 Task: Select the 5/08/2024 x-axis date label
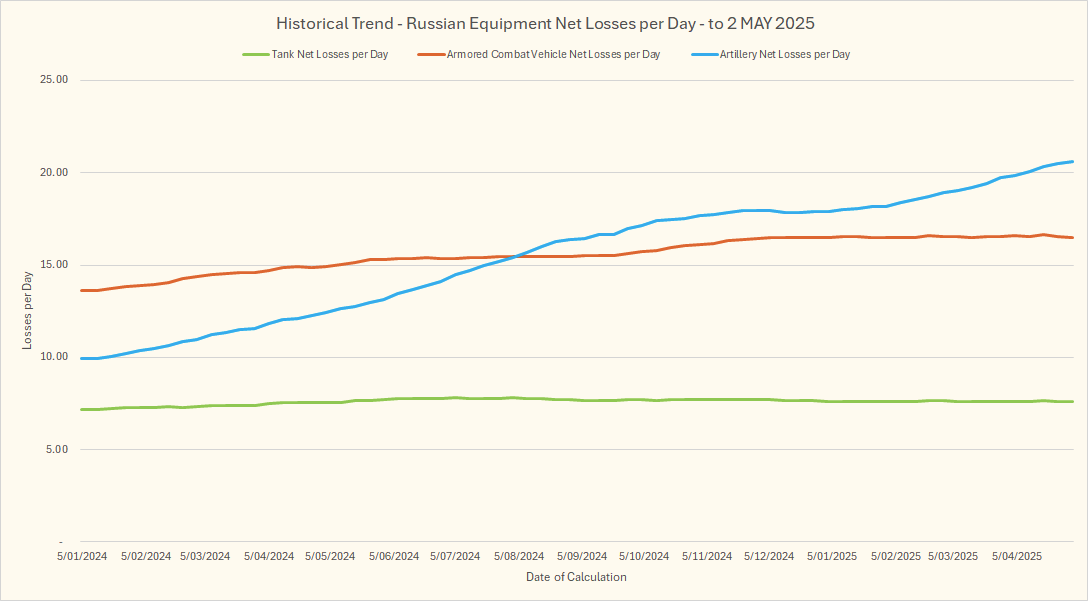pyautogui.click(x=519, y=556)
